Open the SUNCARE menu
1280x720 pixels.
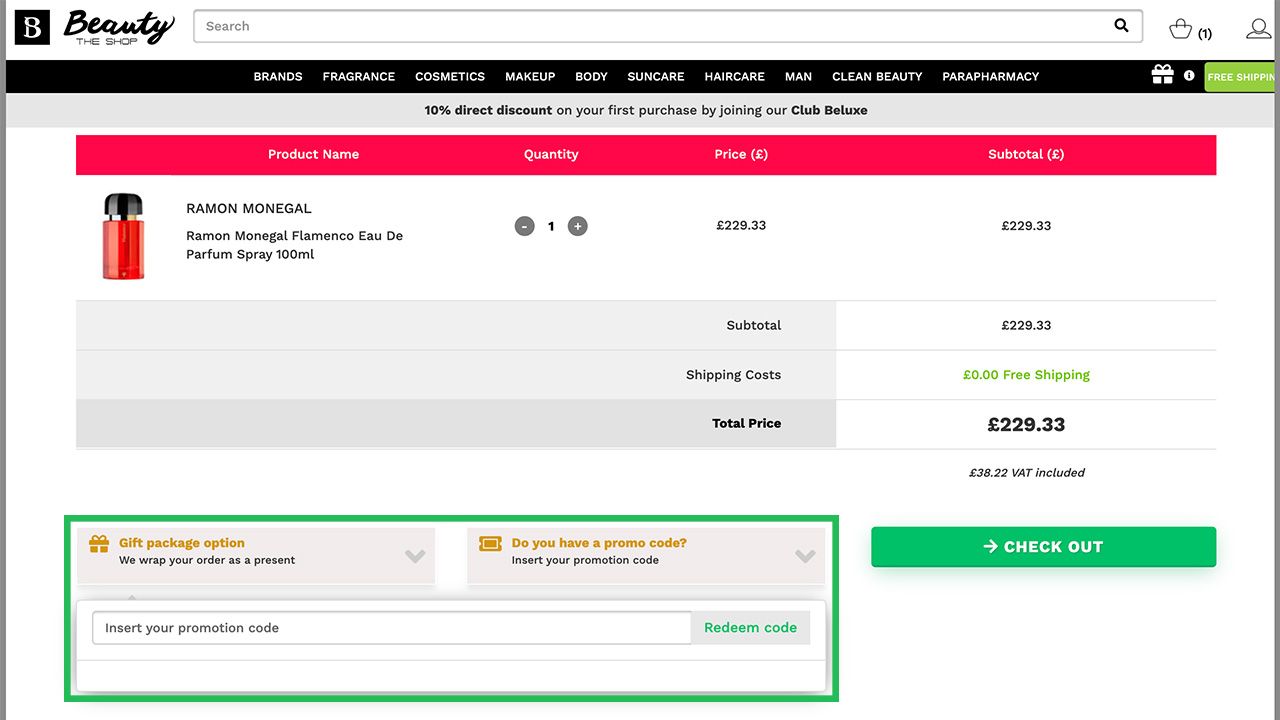656,76
